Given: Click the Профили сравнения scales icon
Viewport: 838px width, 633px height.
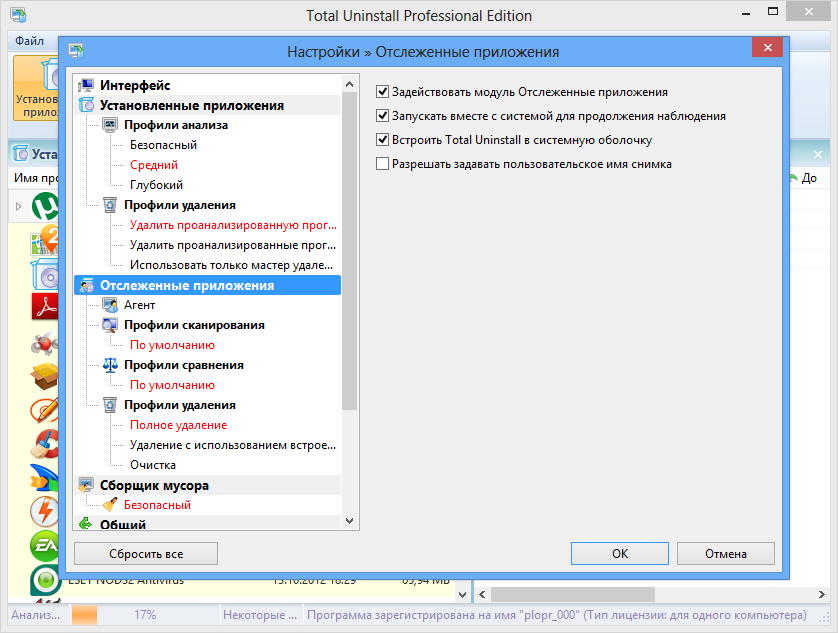Looking at the screenshot, I should click(110, 365).
